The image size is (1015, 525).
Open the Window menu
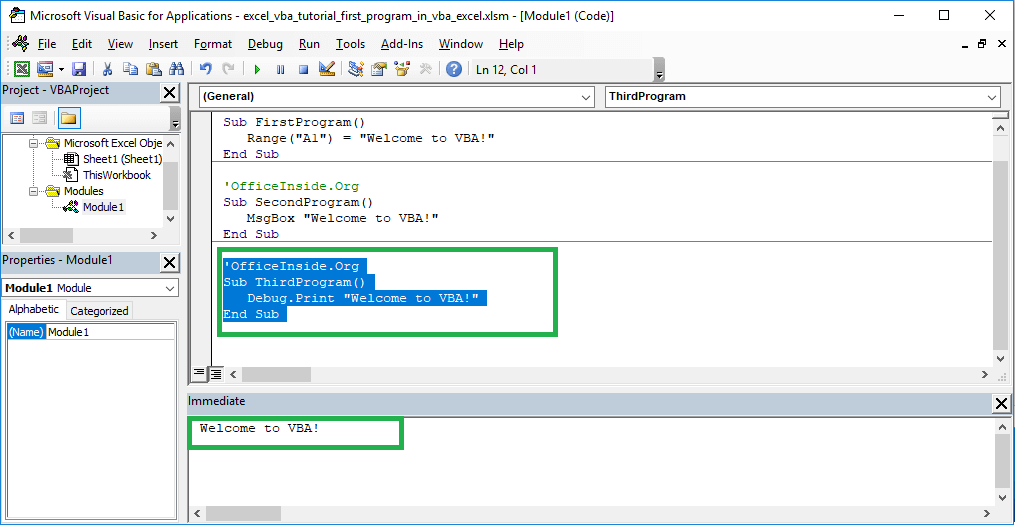point(460,44)
